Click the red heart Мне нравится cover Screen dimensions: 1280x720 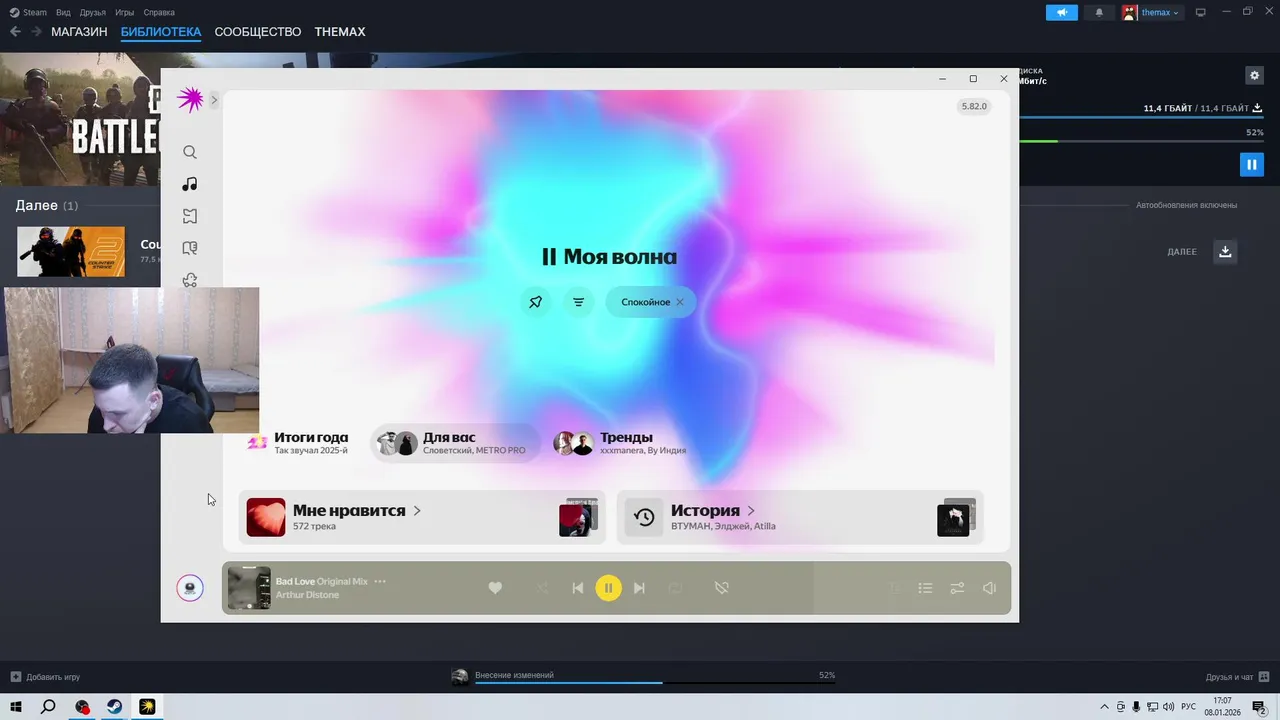click(x=266, y=517)
